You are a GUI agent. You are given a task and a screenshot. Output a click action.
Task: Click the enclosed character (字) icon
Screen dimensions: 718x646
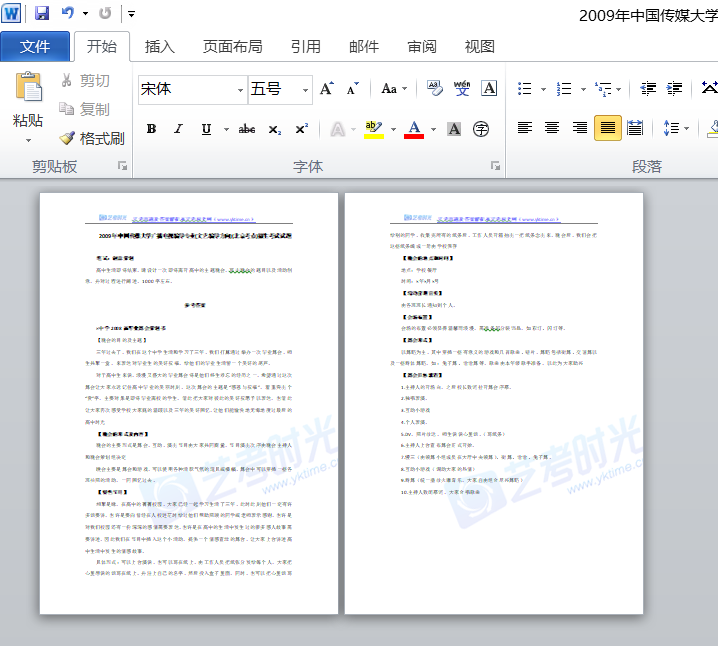481,129
